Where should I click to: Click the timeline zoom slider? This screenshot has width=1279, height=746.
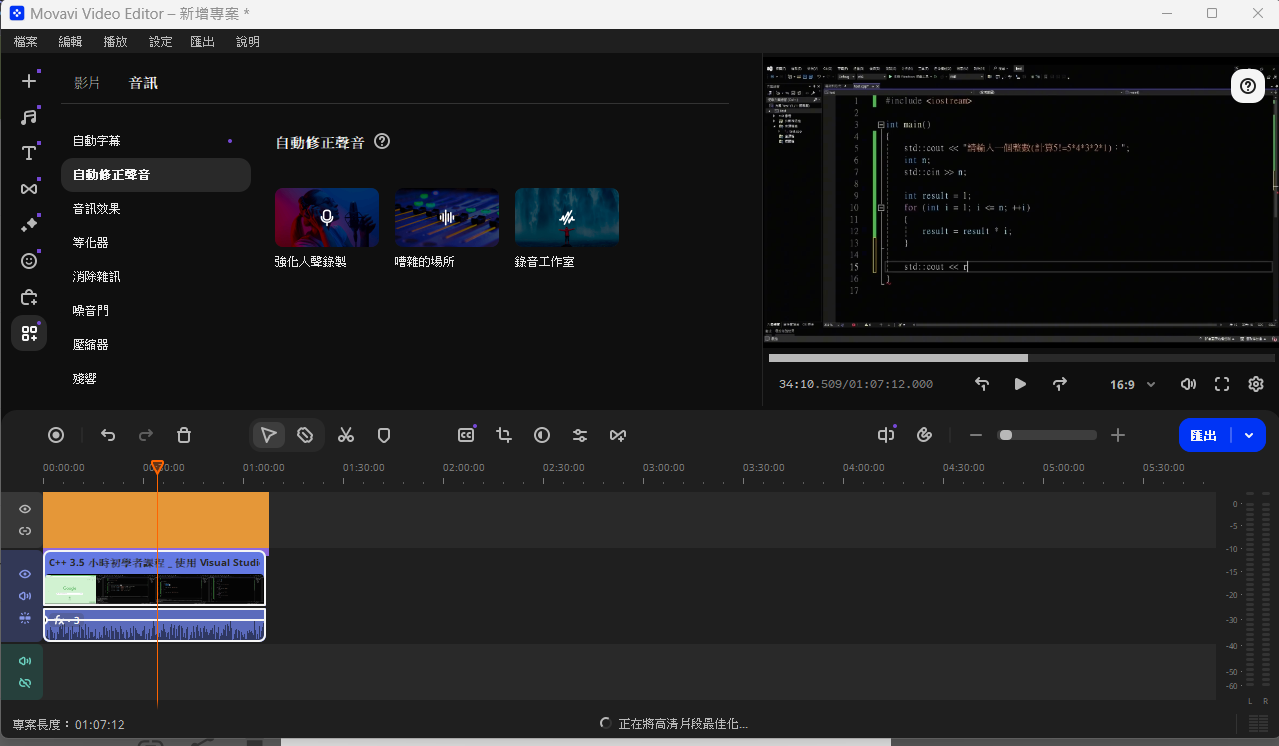(x=1047, y=435)
